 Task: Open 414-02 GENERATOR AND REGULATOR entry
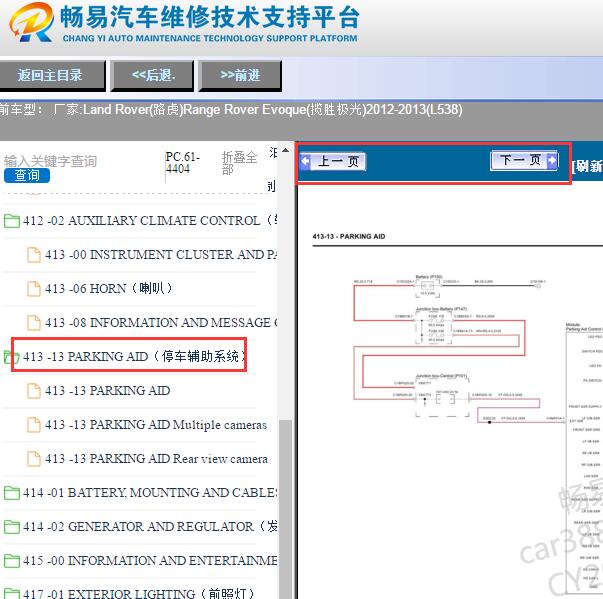coord(150,526)
